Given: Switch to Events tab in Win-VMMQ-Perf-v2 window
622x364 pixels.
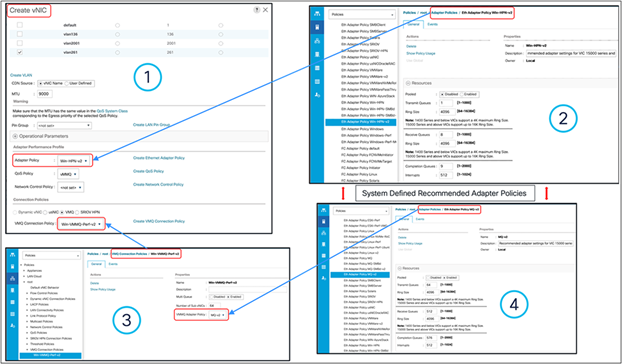Looking at the screenshot, I should [113, 264].
